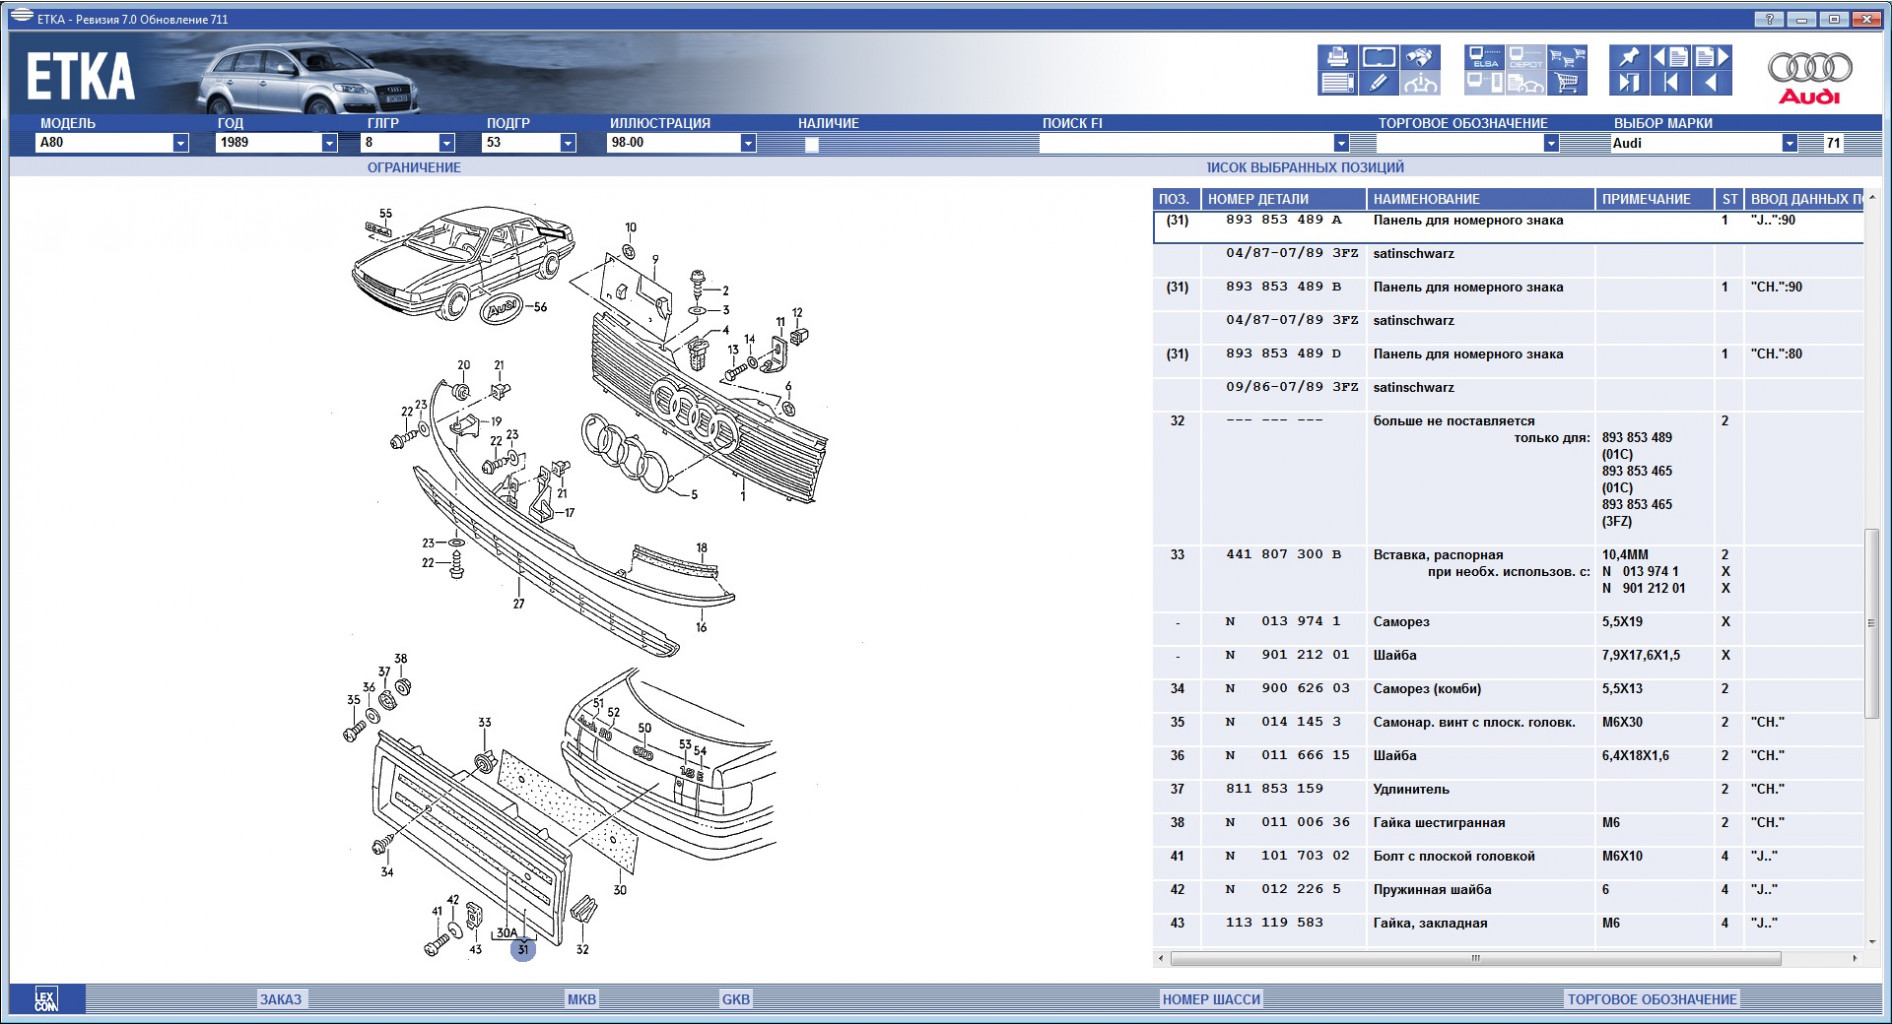Screen dimensions: 1892x1024
Task: Click the НОМЕР ДЕТАЛИ column header
Action: click(1283, 199)
